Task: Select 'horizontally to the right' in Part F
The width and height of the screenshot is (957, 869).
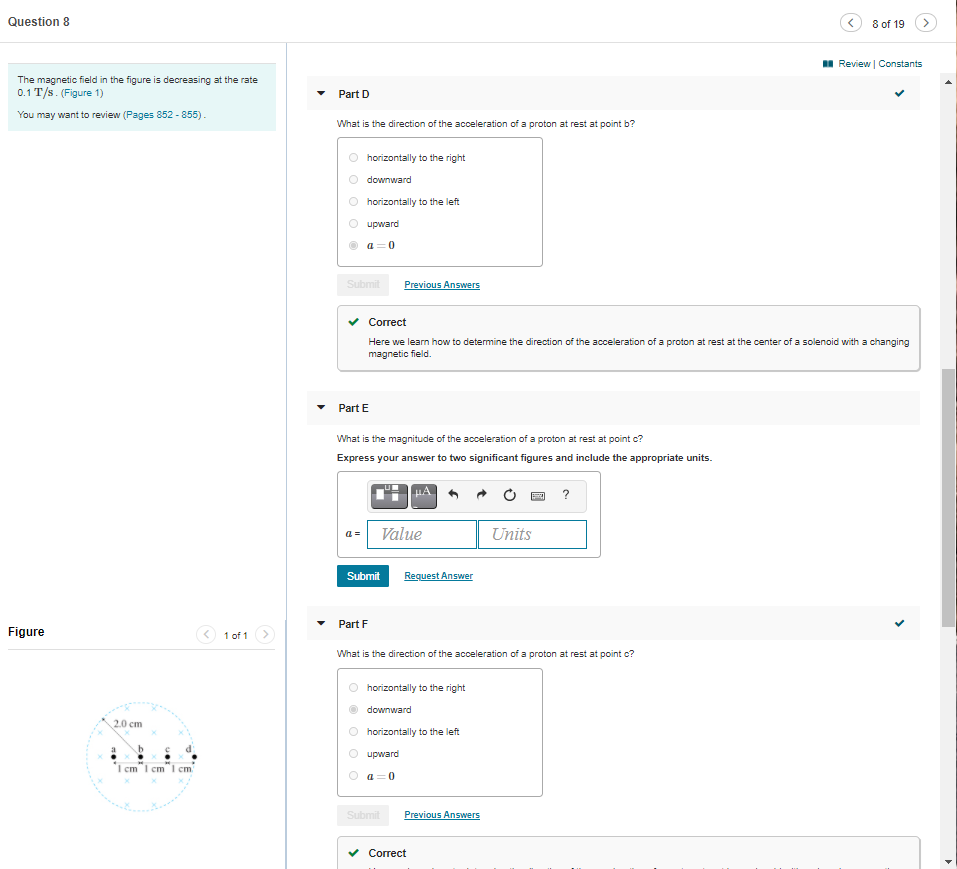Action: pos(353,688)
